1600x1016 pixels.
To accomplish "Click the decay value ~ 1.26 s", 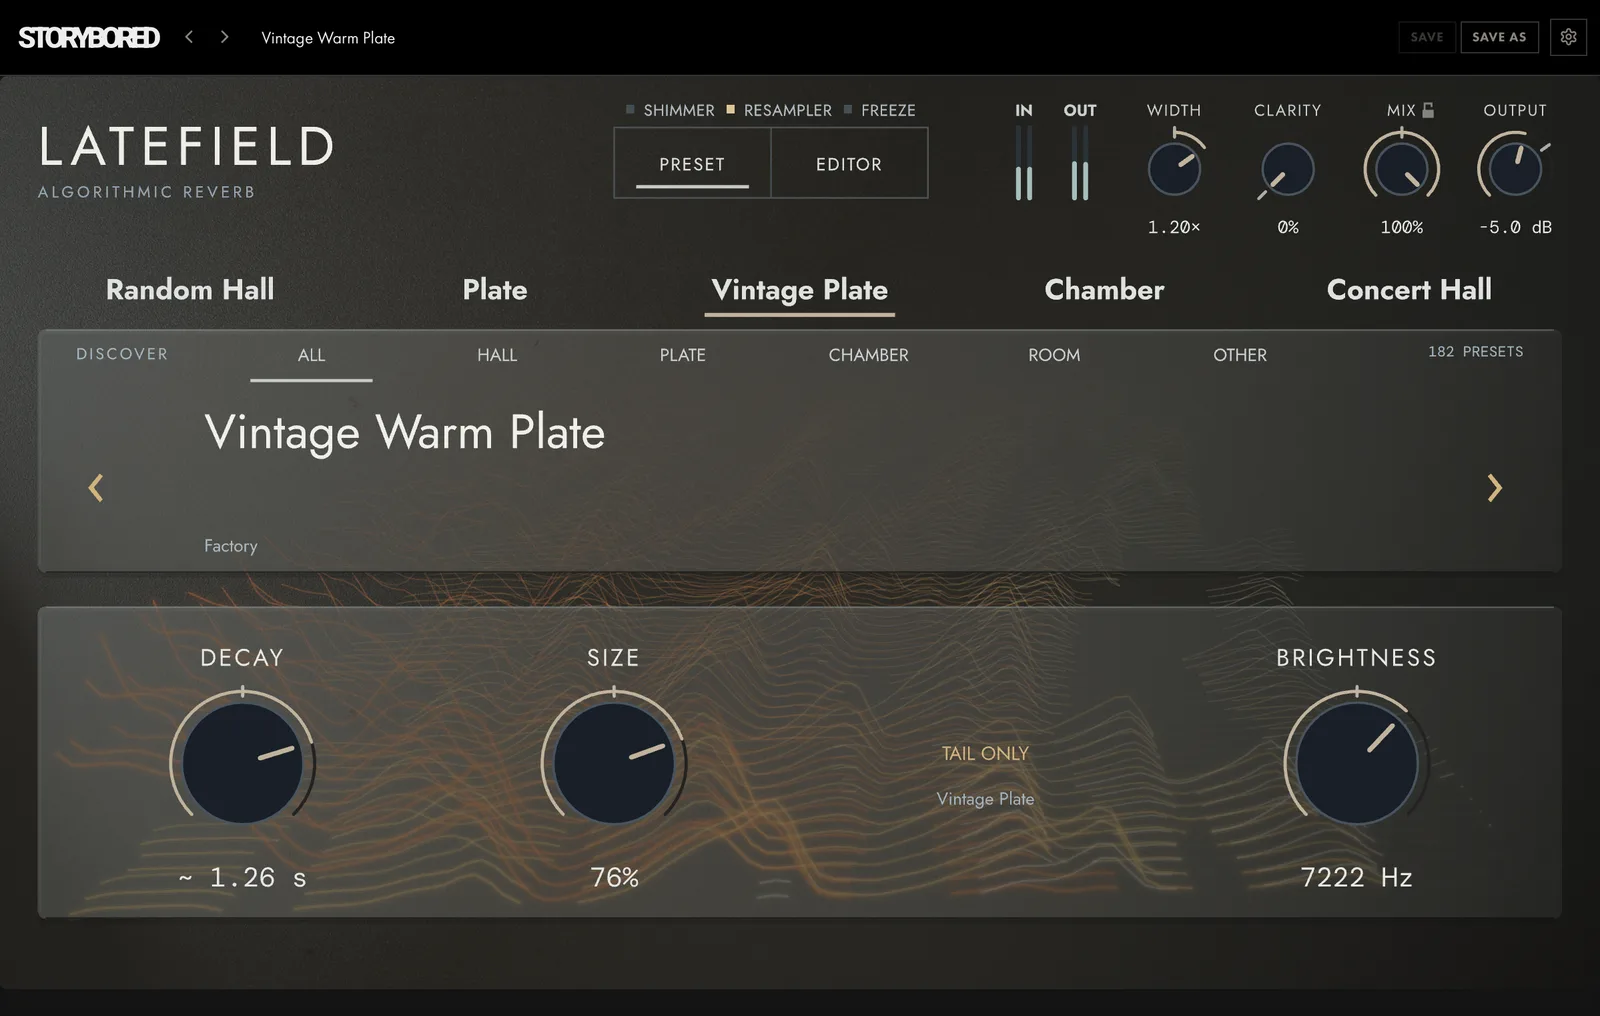I will (243, 878).
